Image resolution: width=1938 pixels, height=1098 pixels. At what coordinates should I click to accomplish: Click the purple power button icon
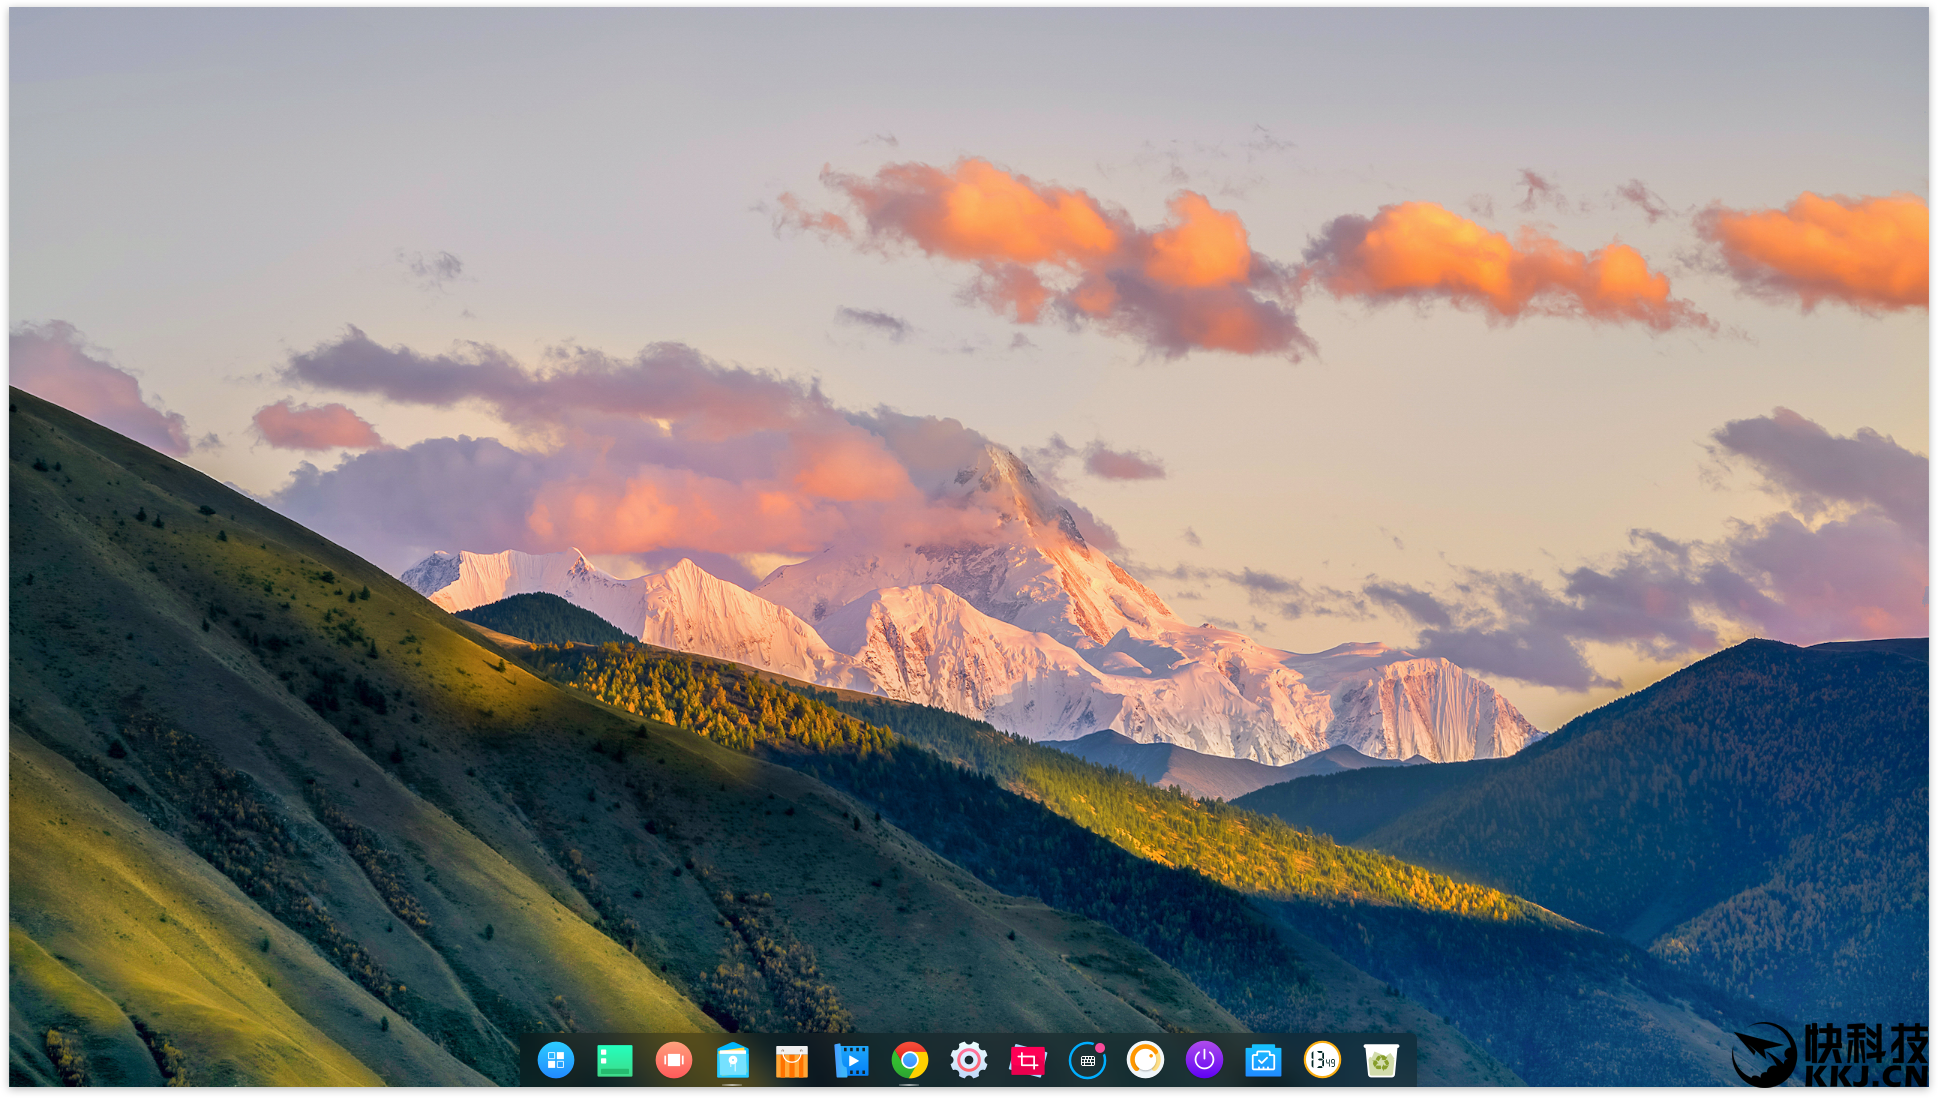click(x=1205, y=1060)
